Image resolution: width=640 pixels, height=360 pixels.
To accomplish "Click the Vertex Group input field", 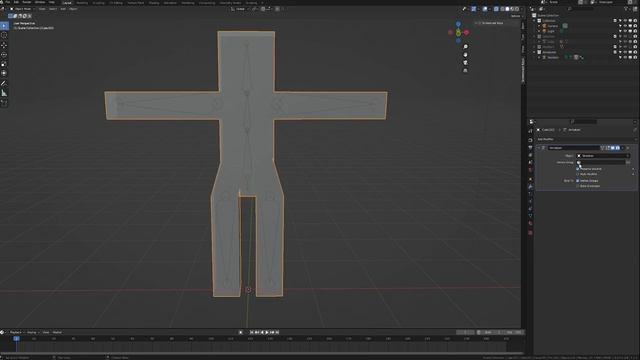I will (600, 162).
